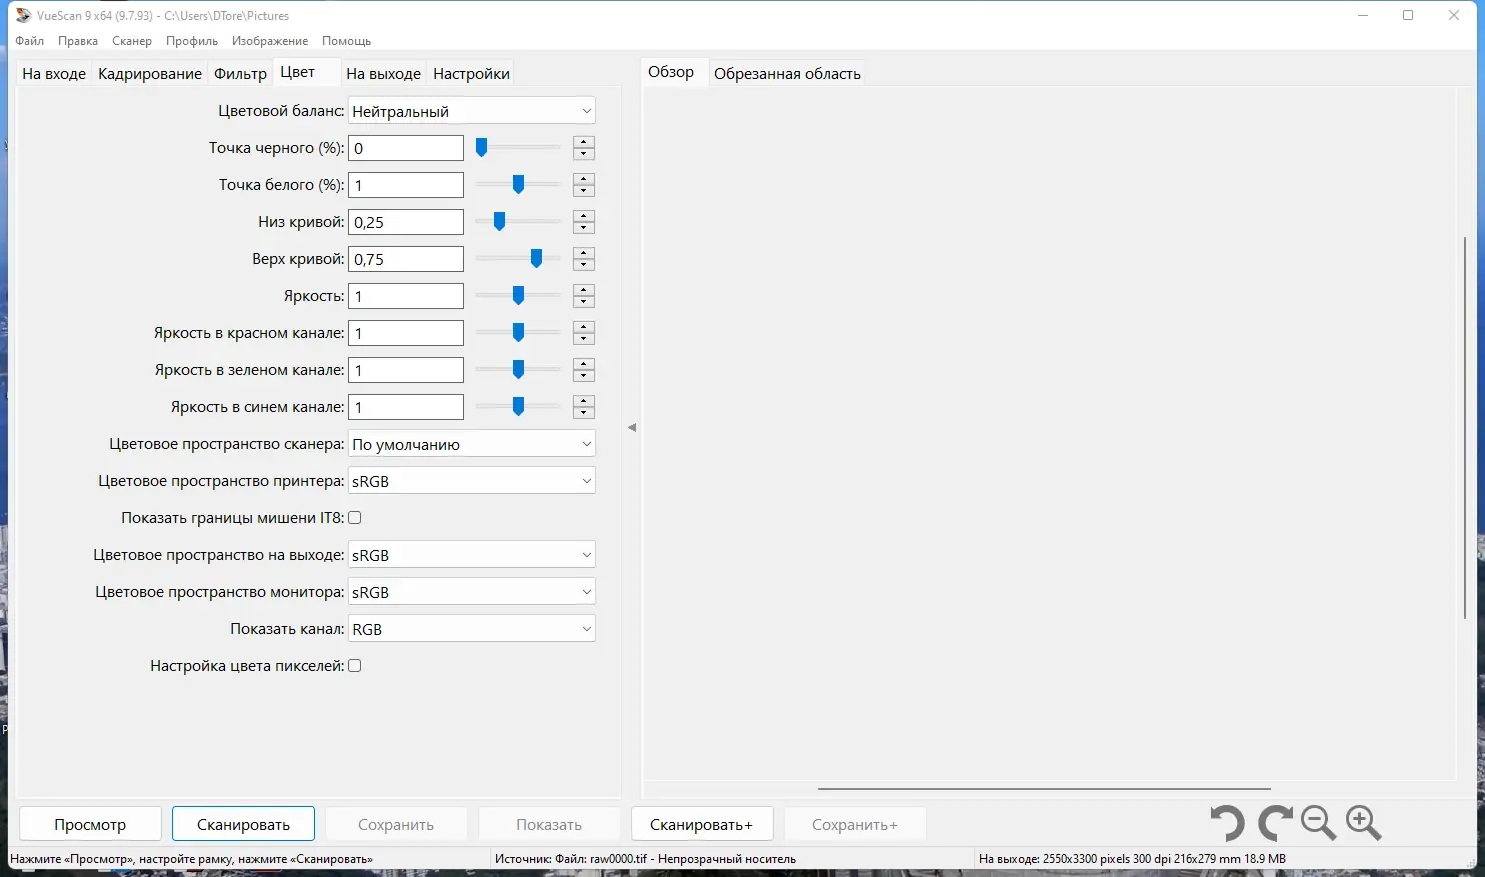Click the horizontal scrollbar under preview area
This screenshot has width=1485, height=877.
pos(1044,789)
